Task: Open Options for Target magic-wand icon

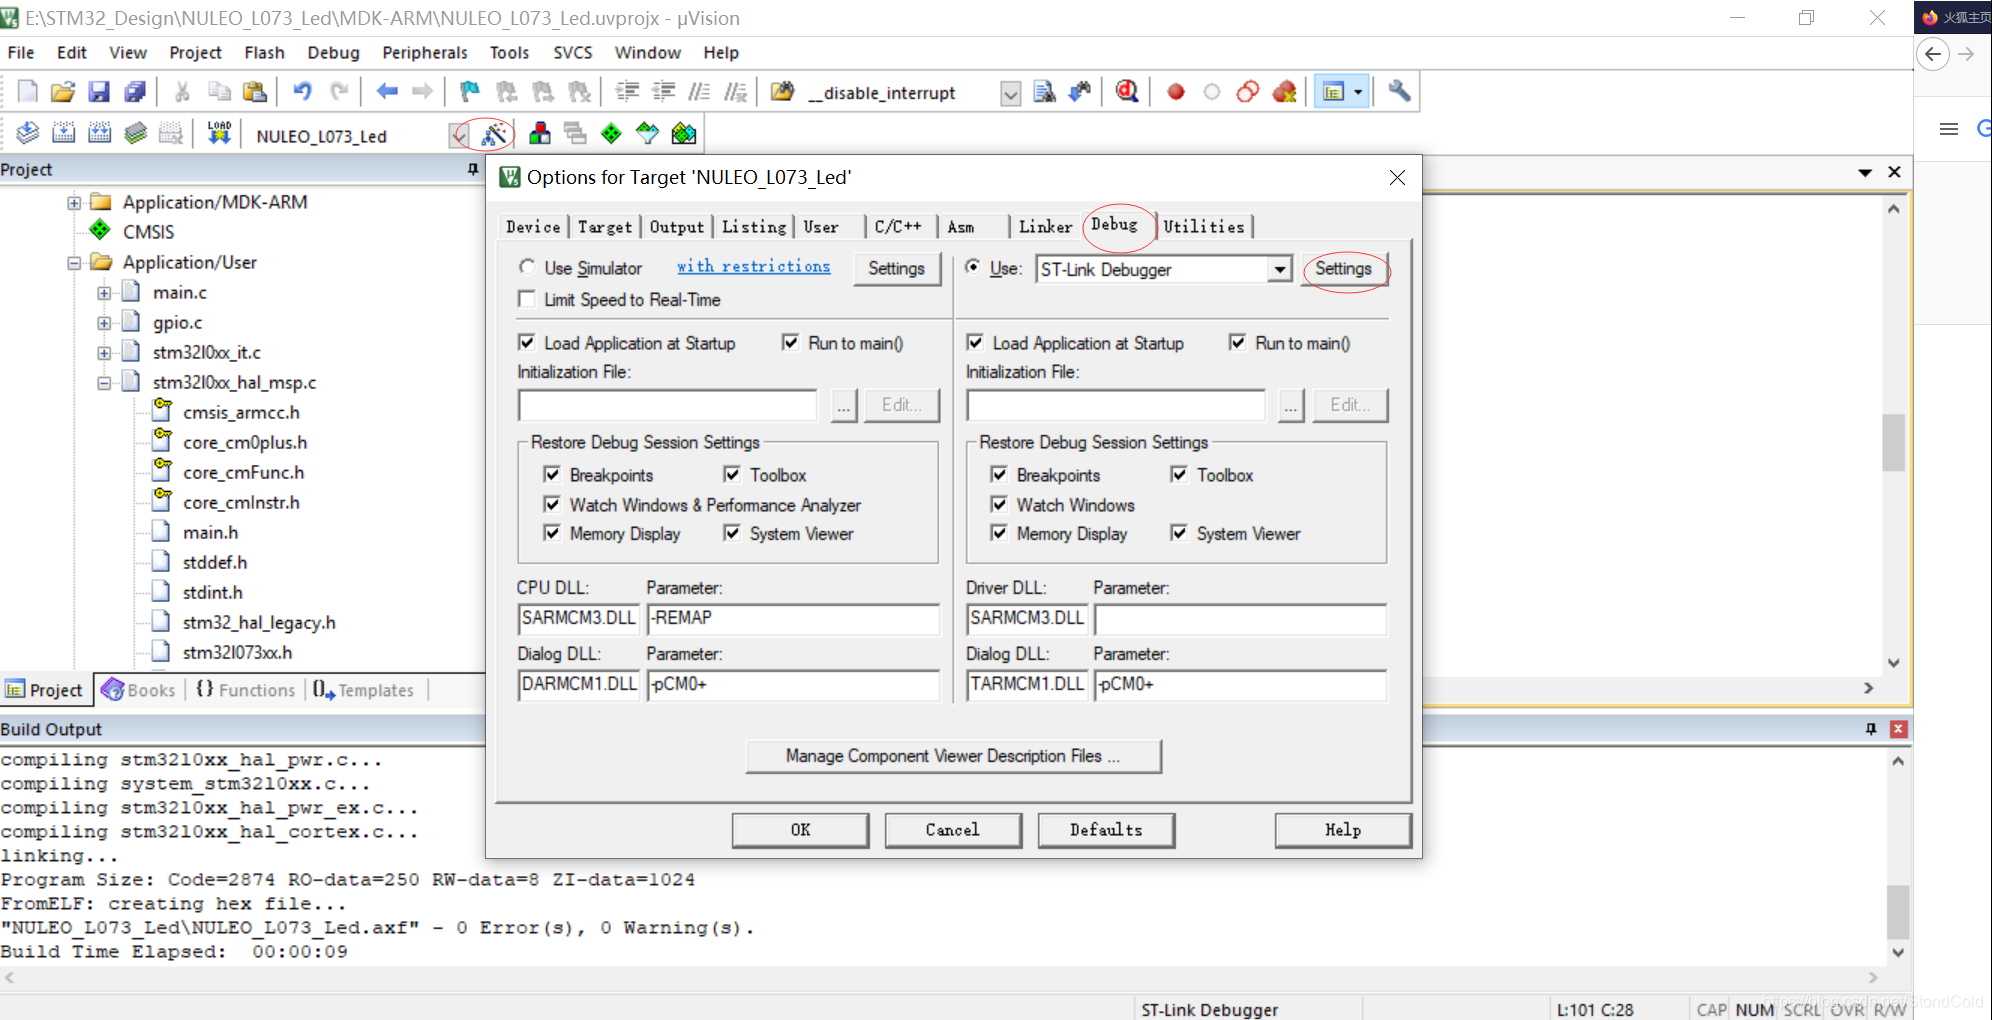Action: (x=494, y=133)
